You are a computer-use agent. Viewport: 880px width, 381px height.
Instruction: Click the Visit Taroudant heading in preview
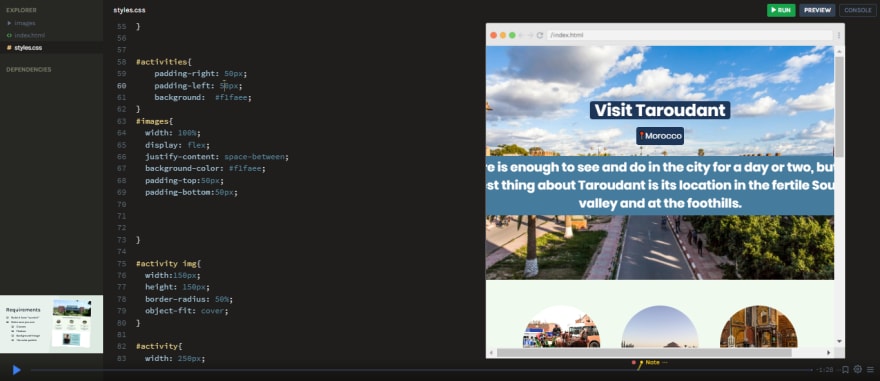pyautogui.click(x=660, y=110)
